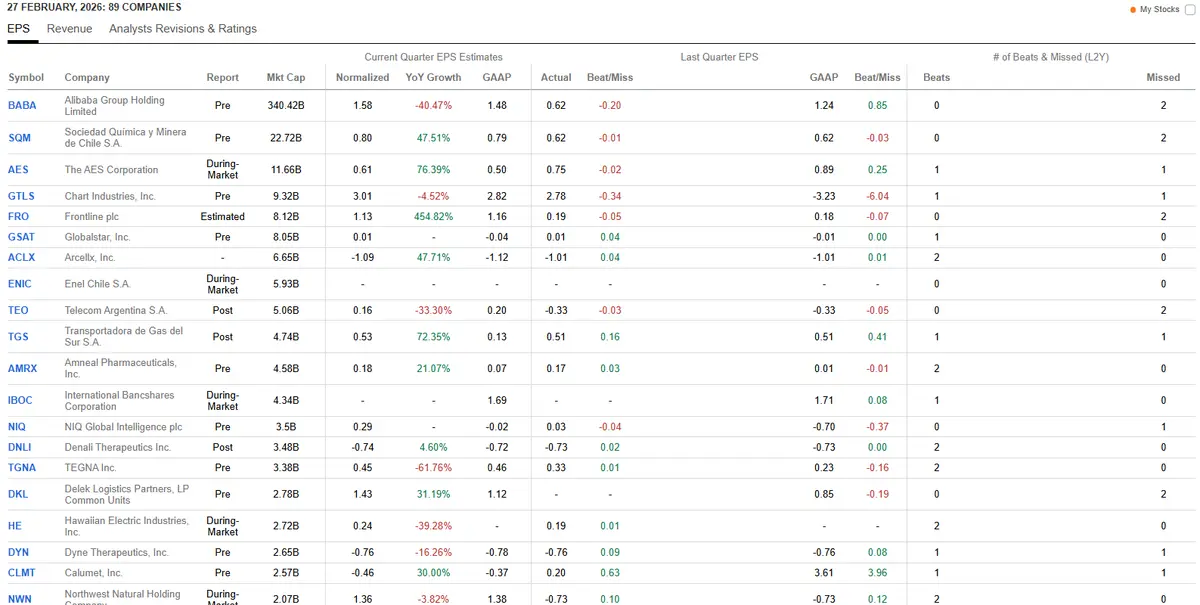Screen dimensions: 1200x605
Task: Click the -40.47% YoY growth value
Action: click(x=433, y=105)
